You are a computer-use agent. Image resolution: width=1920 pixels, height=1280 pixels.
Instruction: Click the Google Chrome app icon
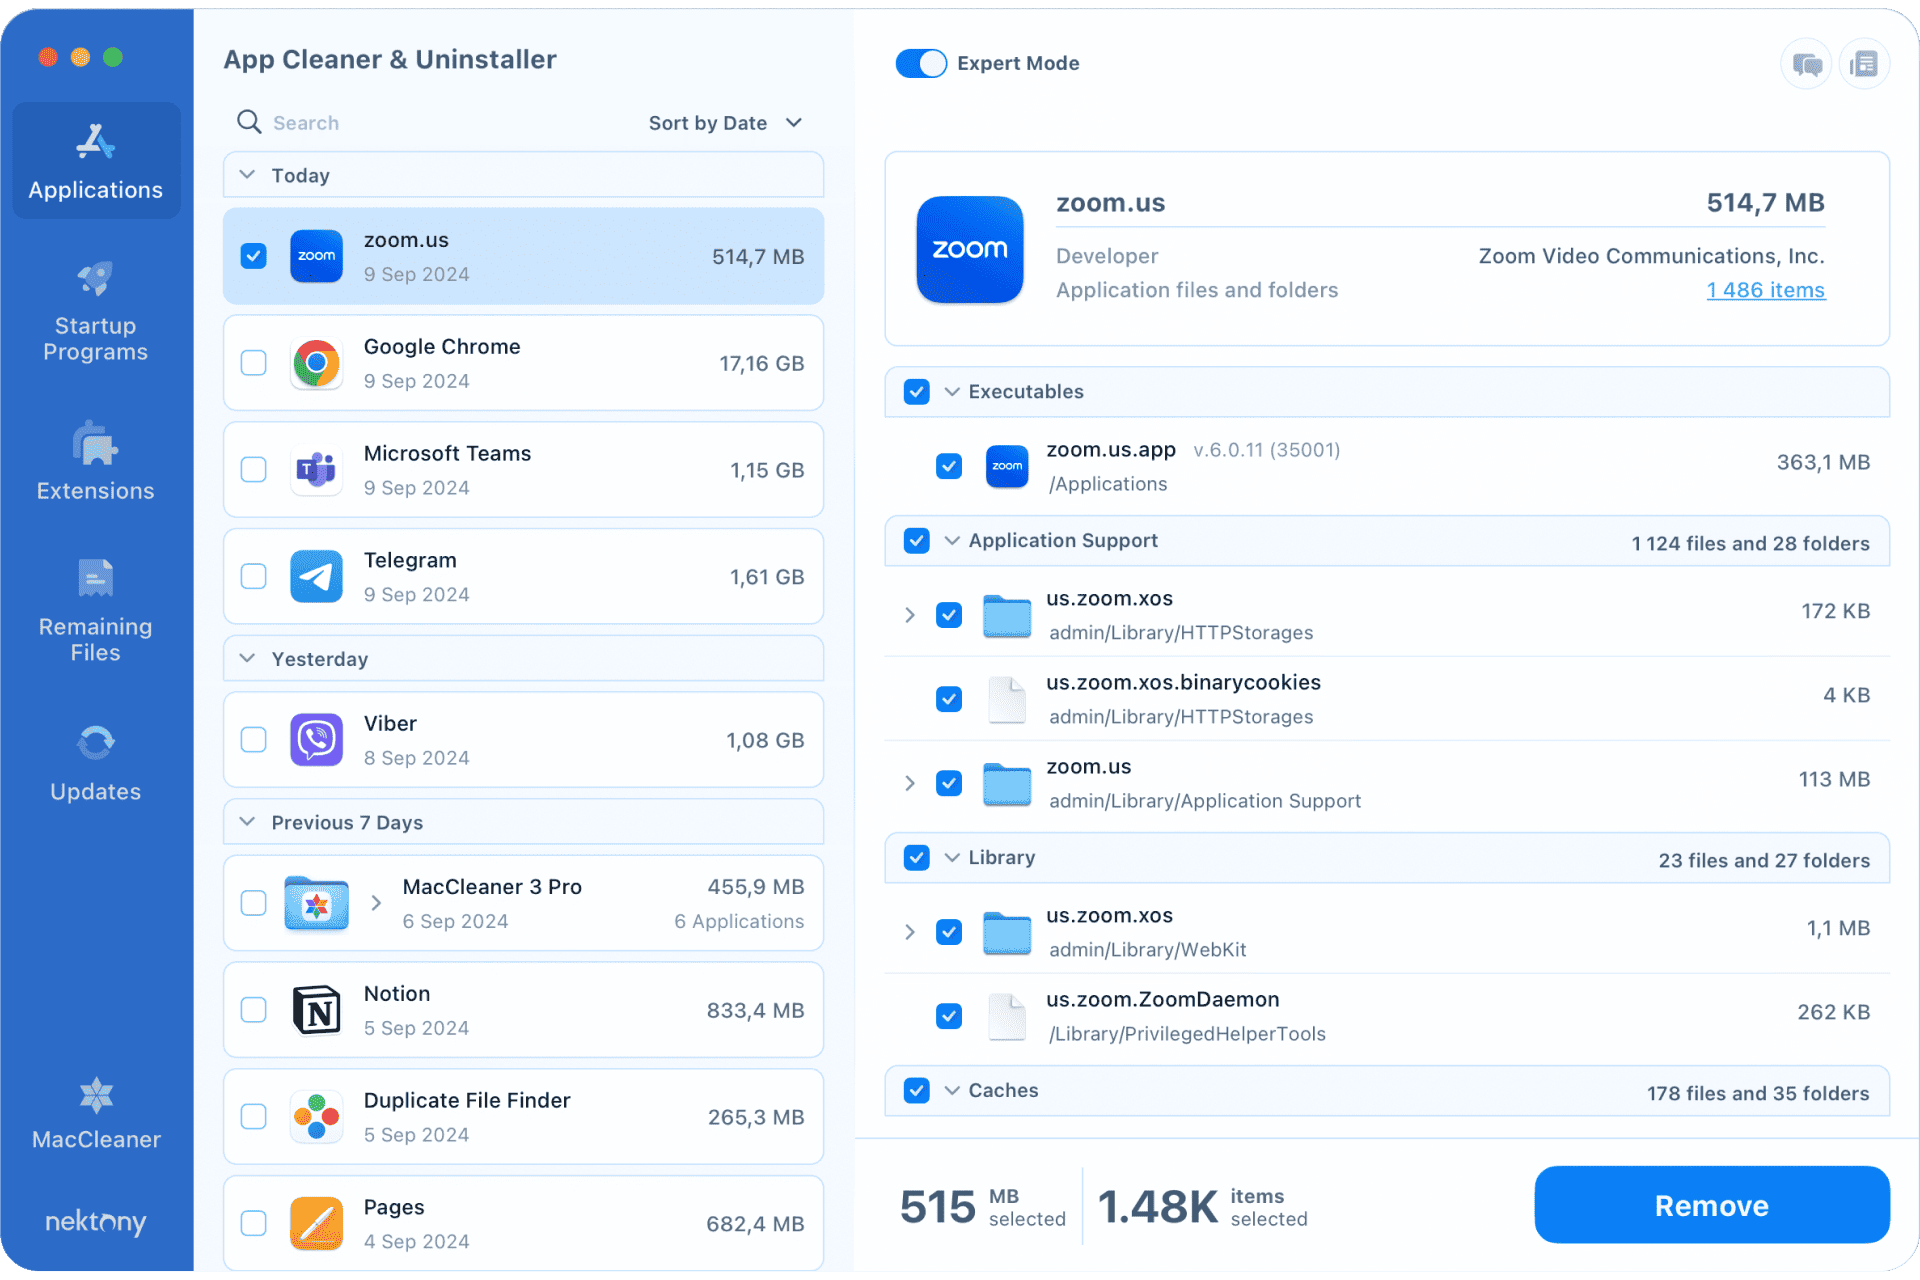point(316,363)
